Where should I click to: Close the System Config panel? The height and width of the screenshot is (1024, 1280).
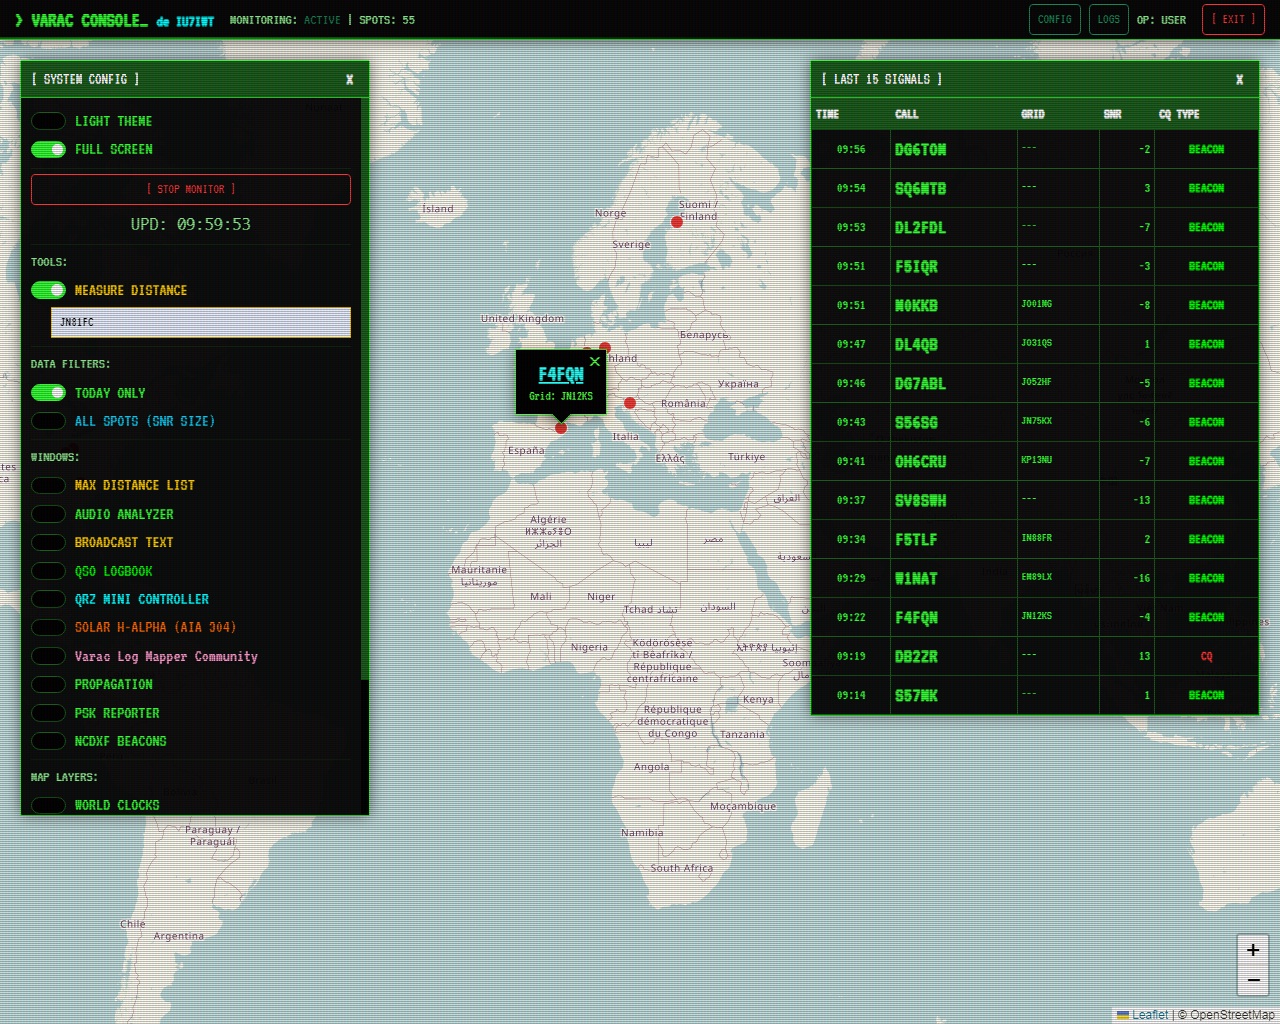[x=349, y=80]
